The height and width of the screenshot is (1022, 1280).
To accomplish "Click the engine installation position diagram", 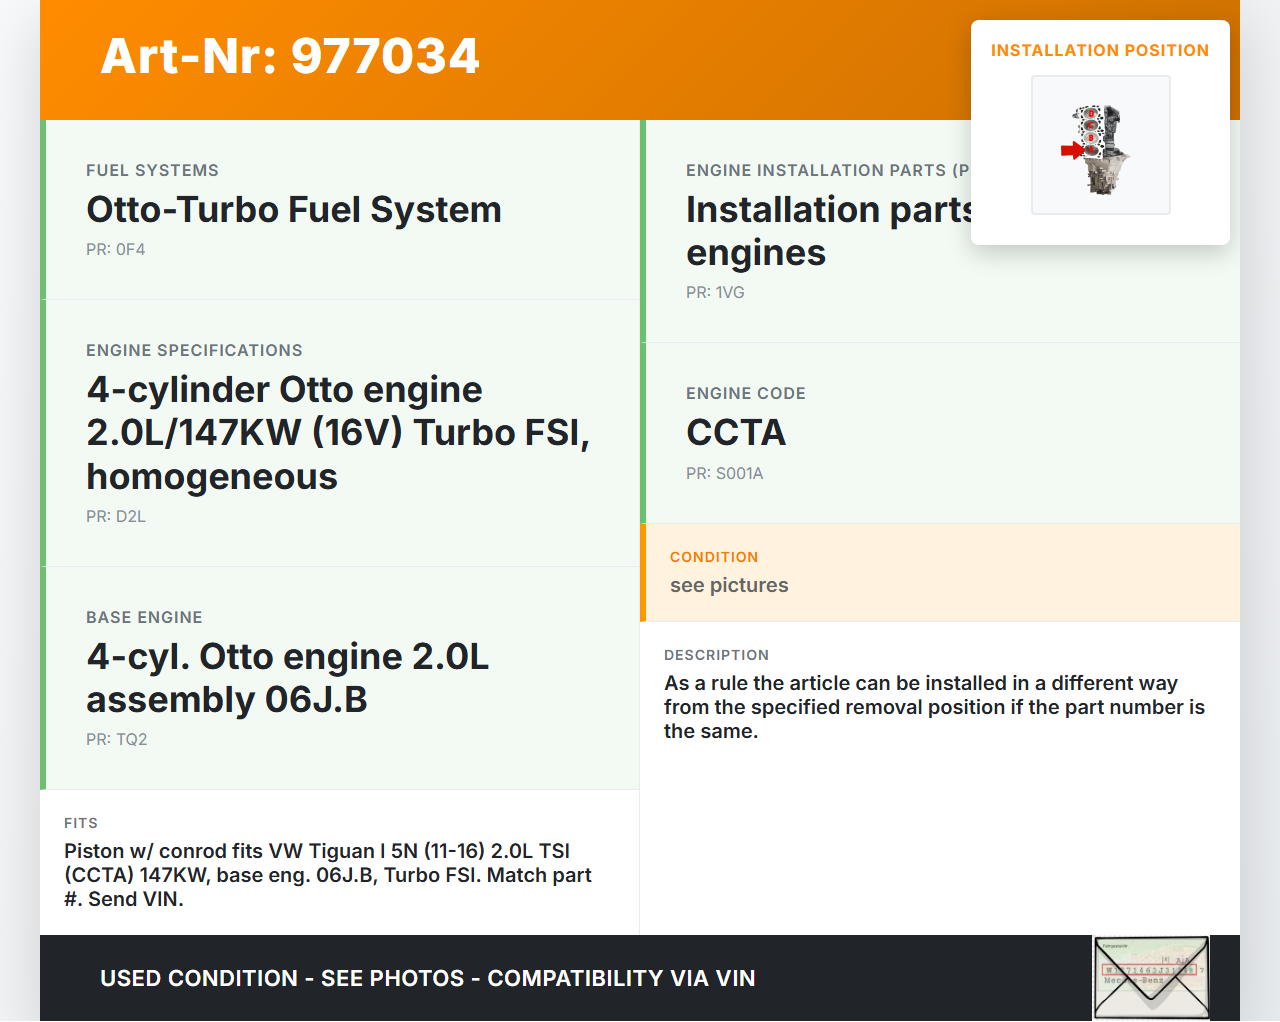I will click(1100, 145).
